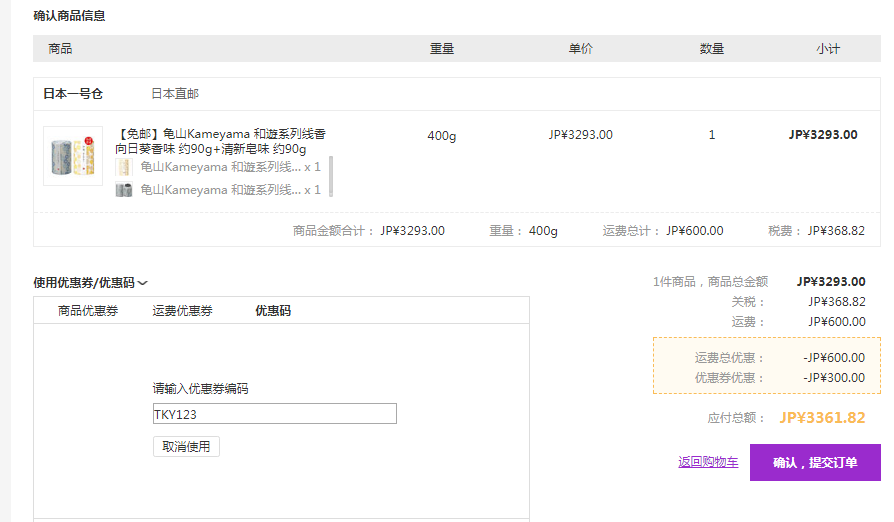Switch to the 商品优惠券 tab

tap(88, 311)
